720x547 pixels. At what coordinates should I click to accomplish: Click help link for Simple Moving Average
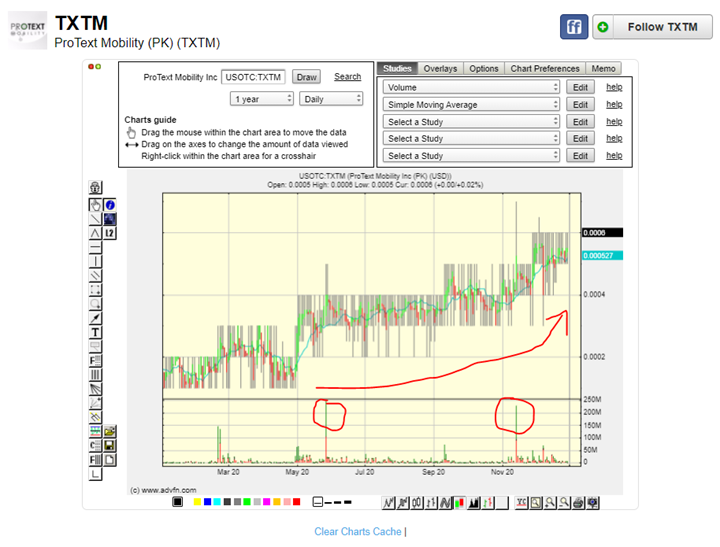click(x=614, y=104)
